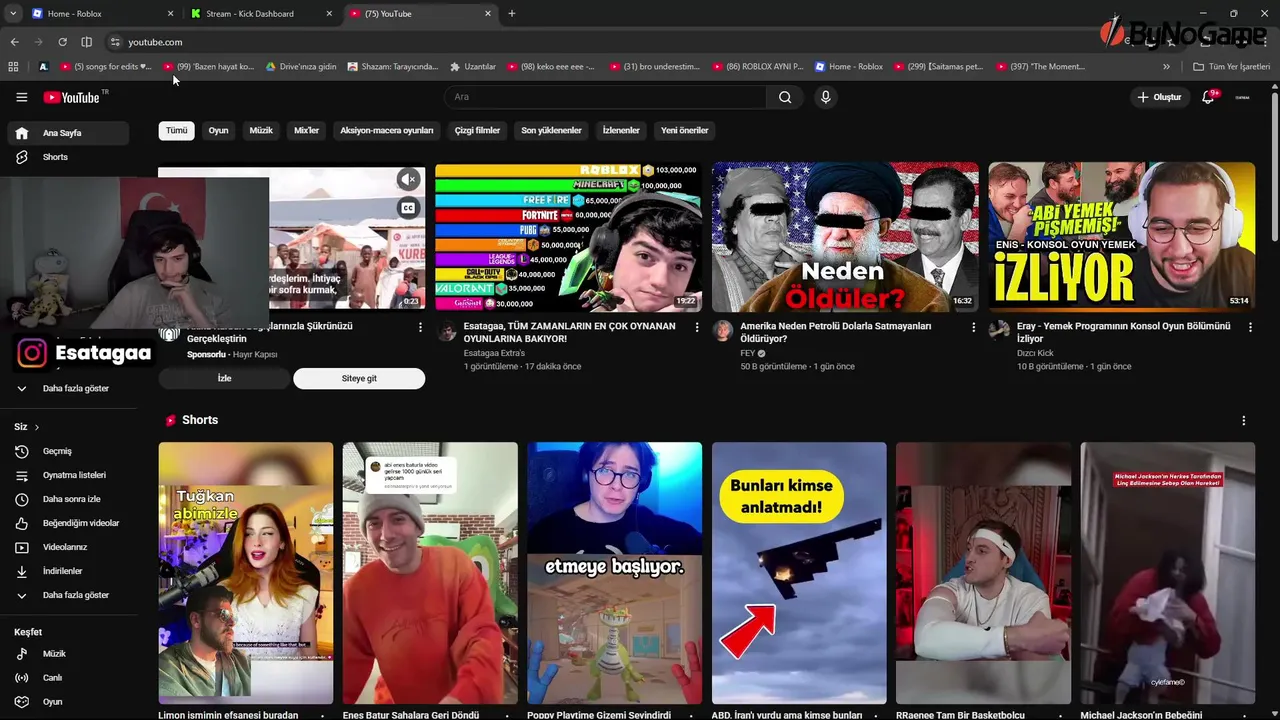1280x720 pixels.
Task: Show more bookmarks chevron
Action: (1166, 67)
